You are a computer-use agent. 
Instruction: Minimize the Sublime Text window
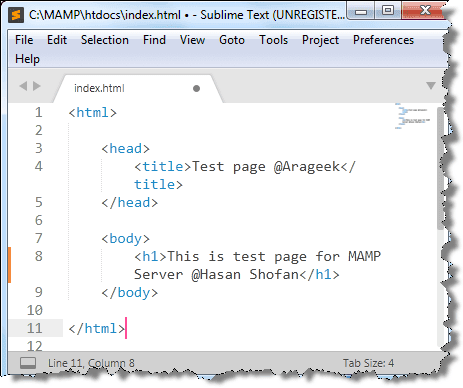pyautogui.click(x=361, y=12)
